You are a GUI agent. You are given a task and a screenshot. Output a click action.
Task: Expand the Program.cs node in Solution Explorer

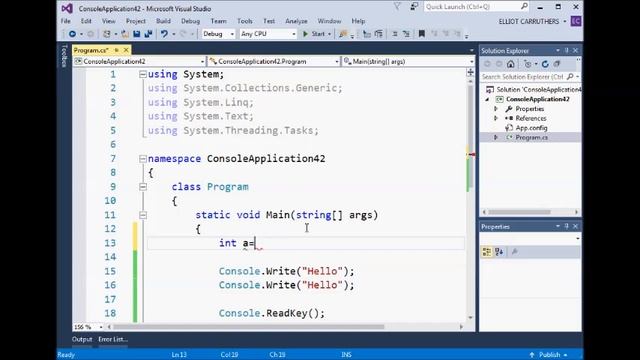496,138
